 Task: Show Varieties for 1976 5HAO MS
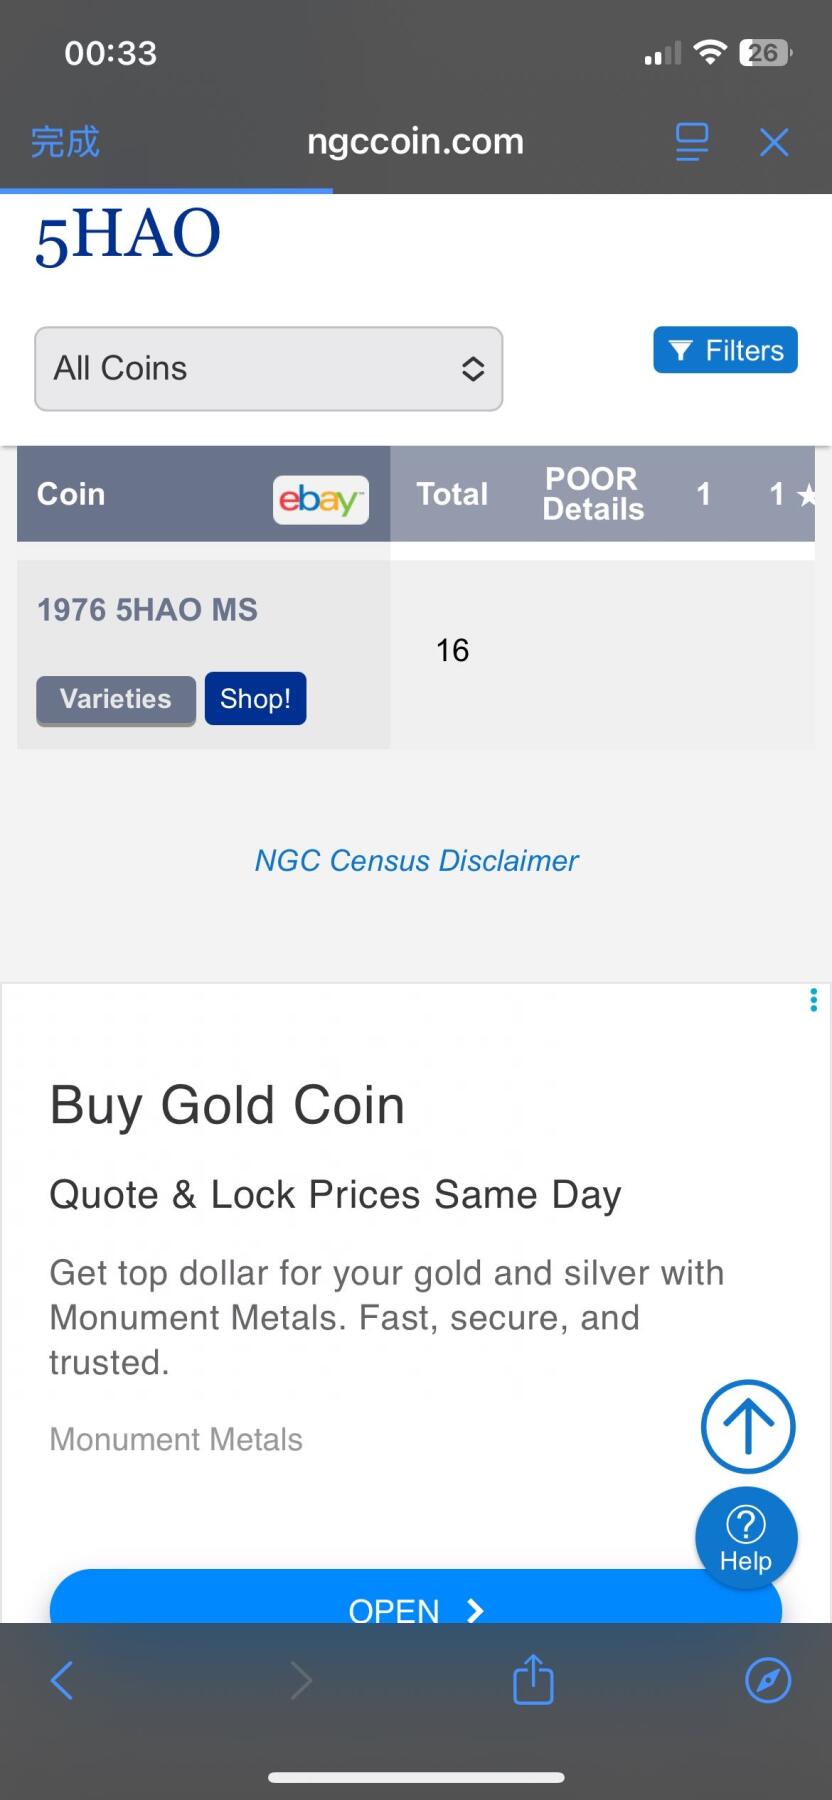point(116,699)
